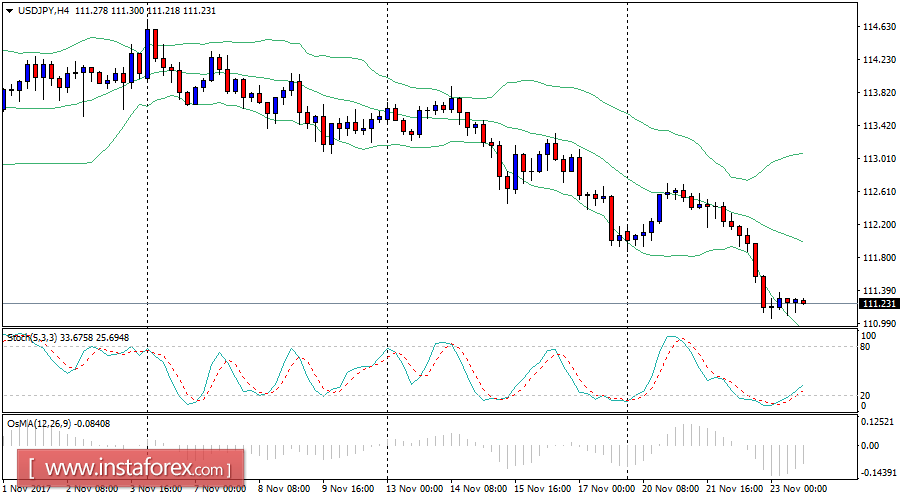Click the 20 Nov 08:00 time label
900x500 pixels.
[x=670, y=489]
